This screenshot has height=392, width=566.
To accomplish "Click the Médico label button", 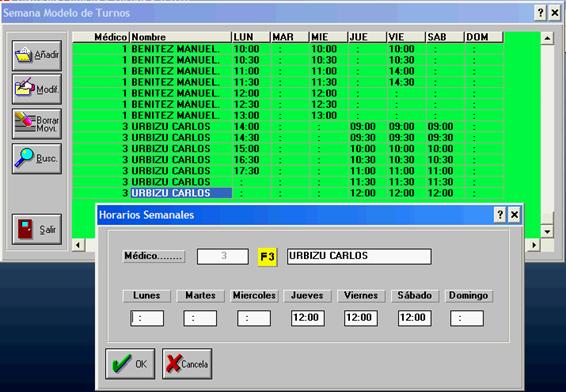I will point(154,256).
